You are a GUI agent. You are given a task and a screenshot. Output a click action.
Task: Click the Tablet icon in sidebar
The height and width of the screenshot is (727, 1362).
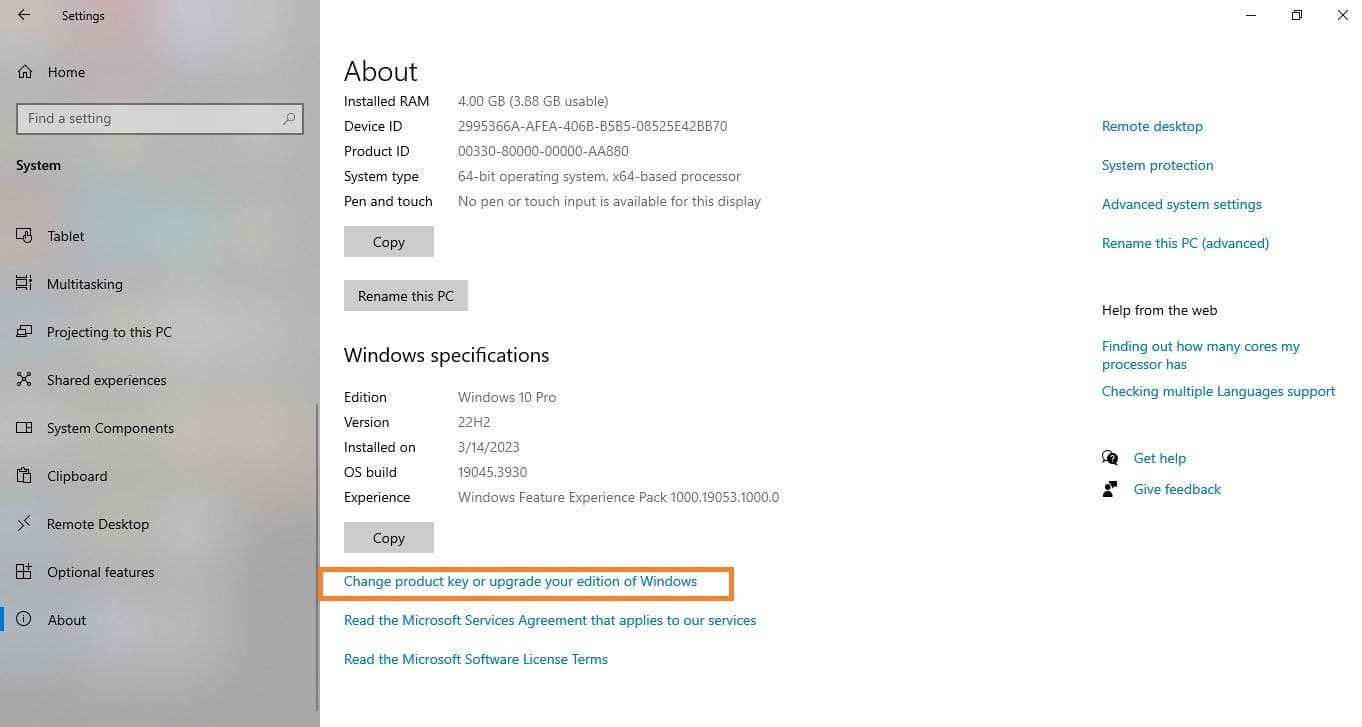(25, 236)
